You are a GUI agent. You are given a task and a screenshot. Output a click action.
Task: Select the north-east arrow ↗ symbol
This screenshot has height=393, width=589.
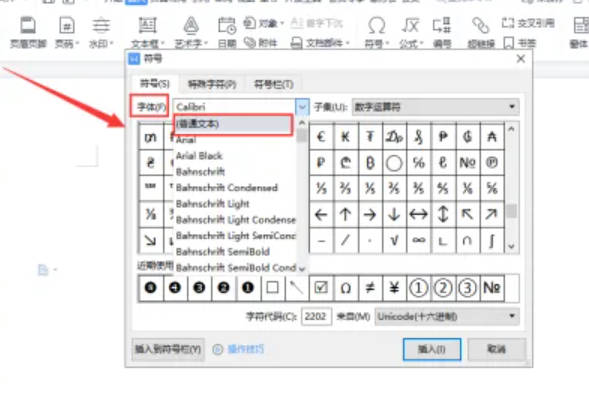tap(492, 215)
